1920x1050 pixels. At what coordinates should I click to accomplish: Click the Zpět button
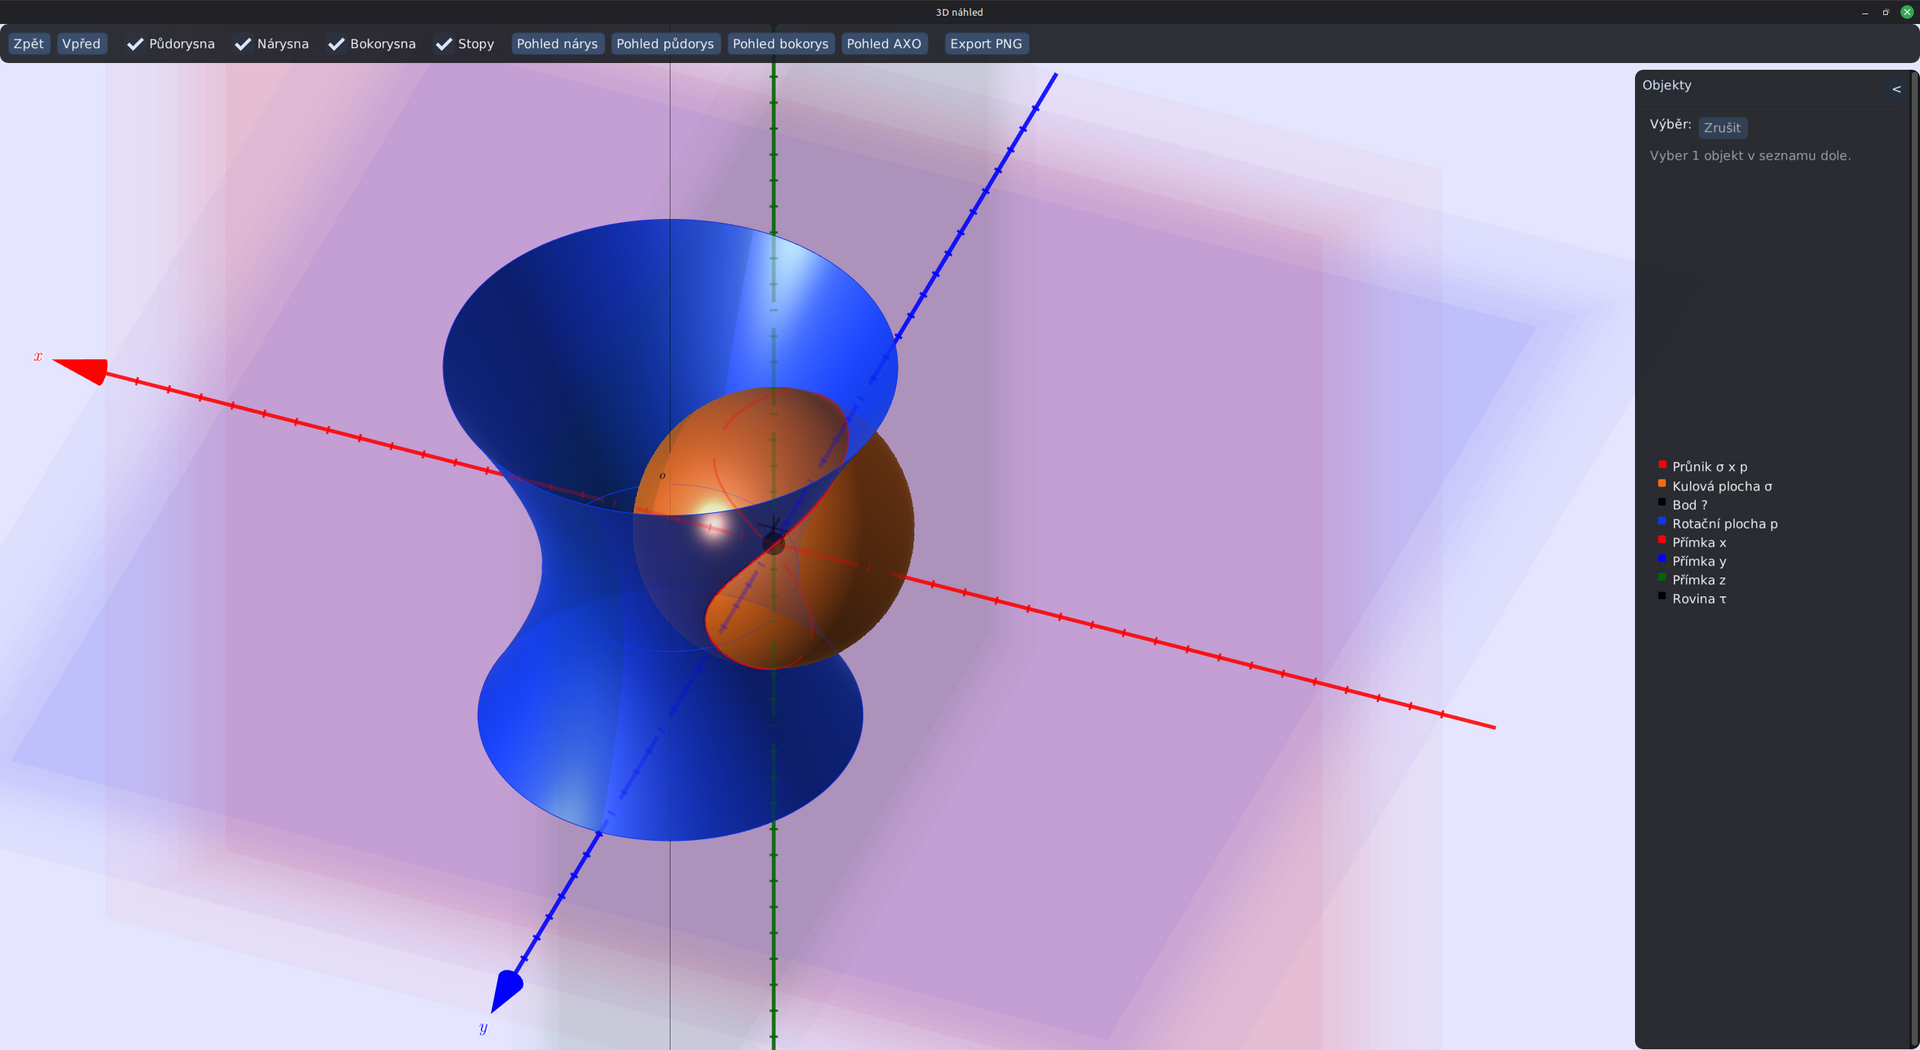pyautogui.click(x=29, y=44)
